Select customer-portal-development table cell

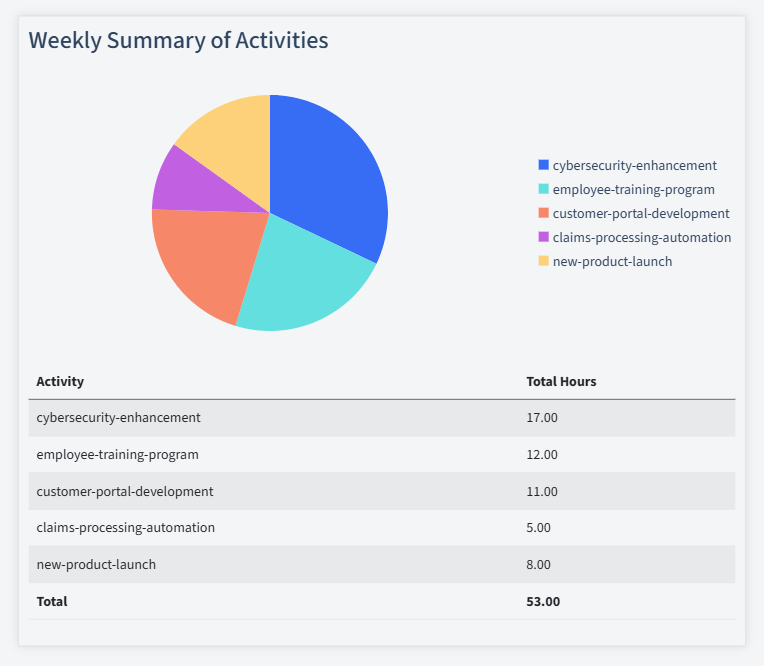tap(125, 491)
